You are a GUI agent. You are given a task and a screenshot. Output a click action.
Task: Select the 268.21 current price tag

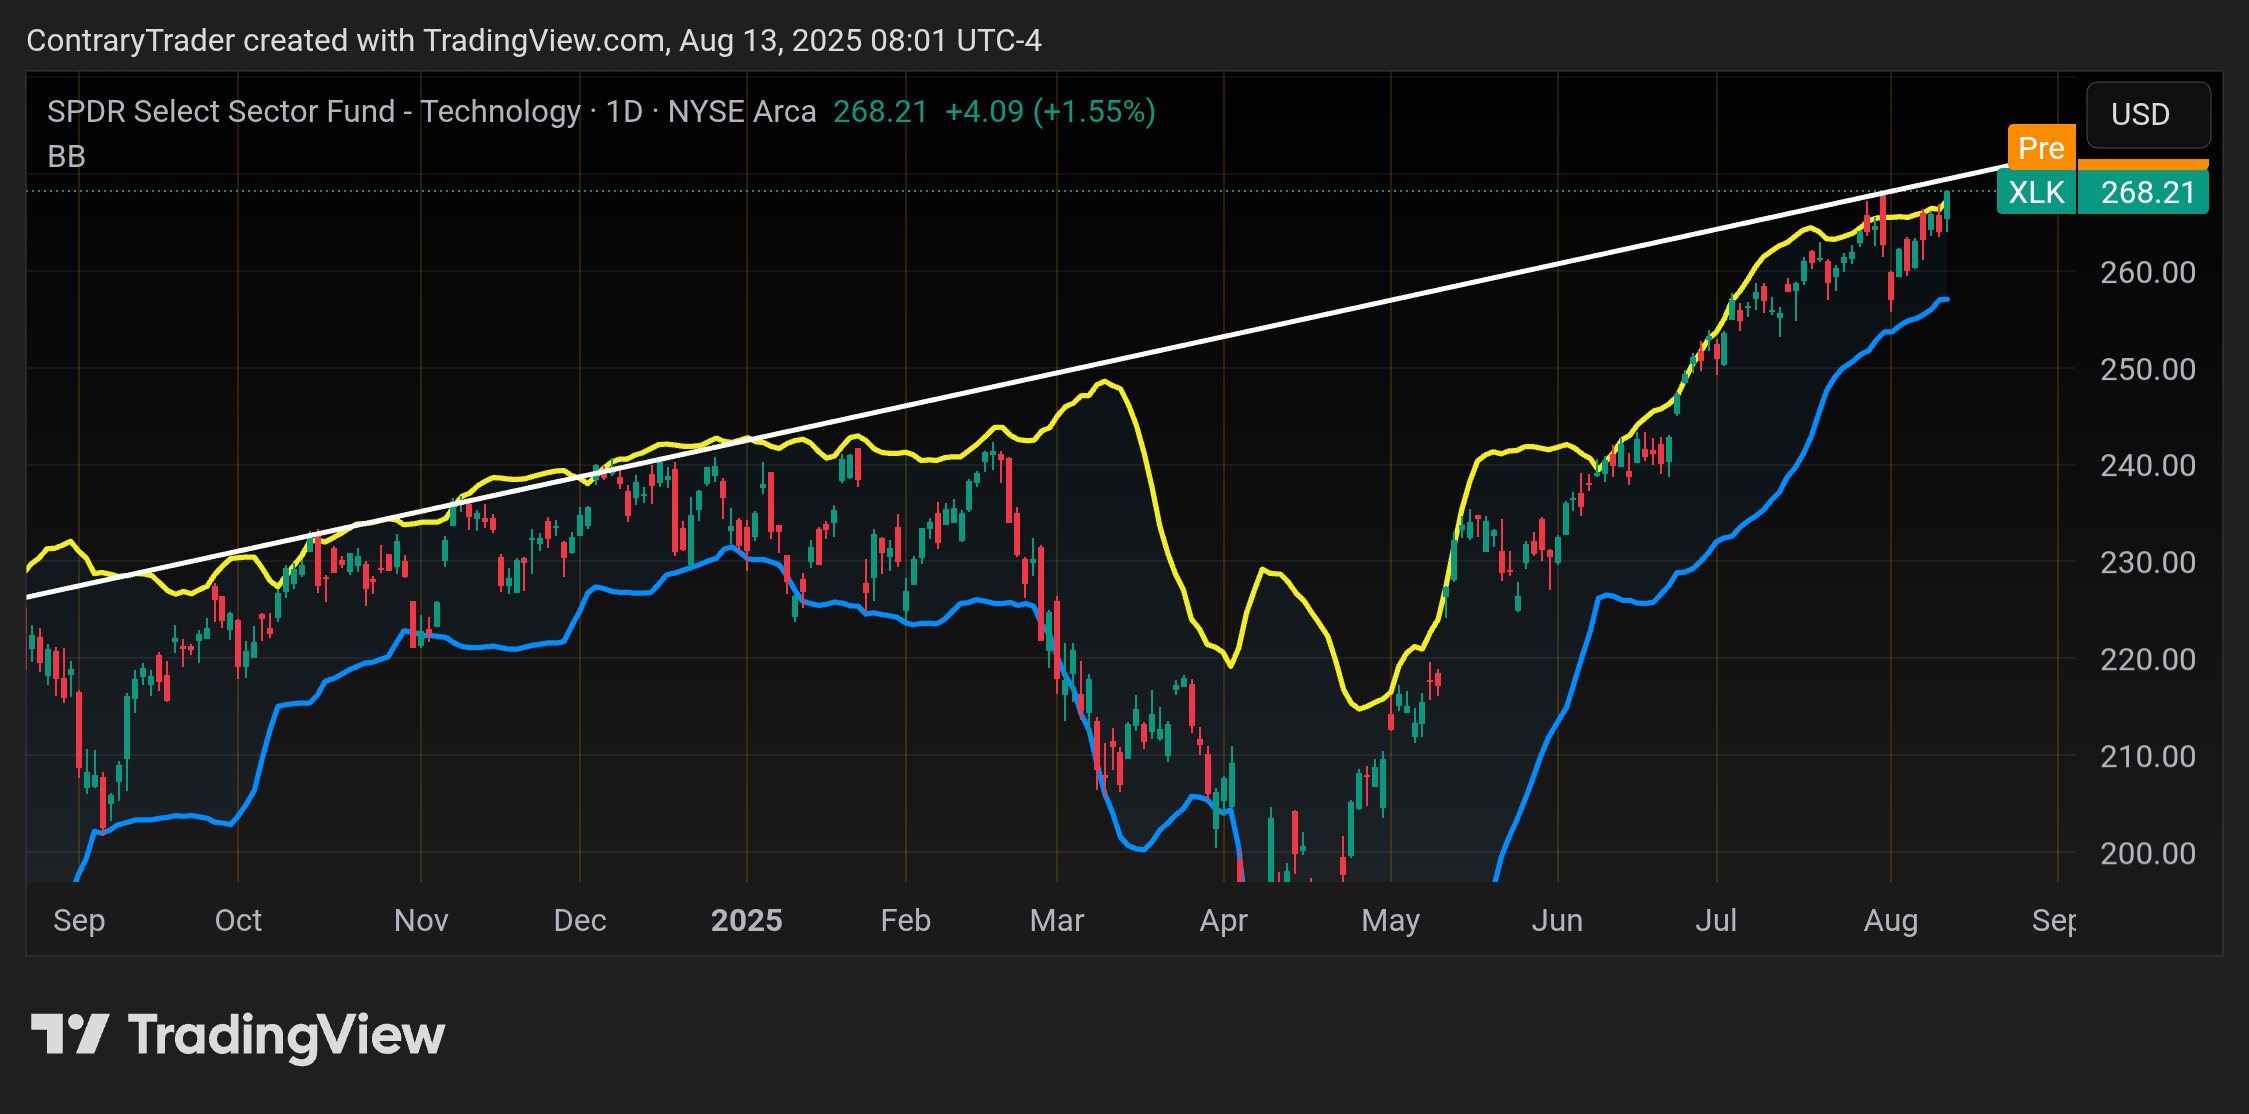click(x=2144, y=192)
